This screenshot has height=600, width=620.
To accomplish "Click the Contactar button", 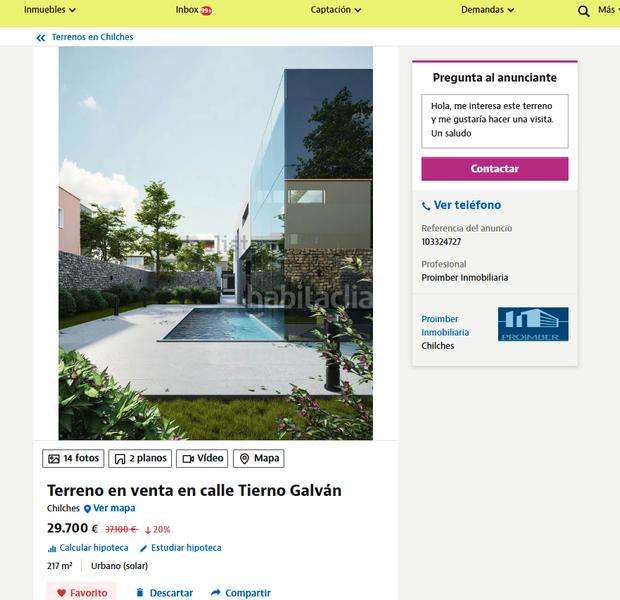I will point(495,169).
